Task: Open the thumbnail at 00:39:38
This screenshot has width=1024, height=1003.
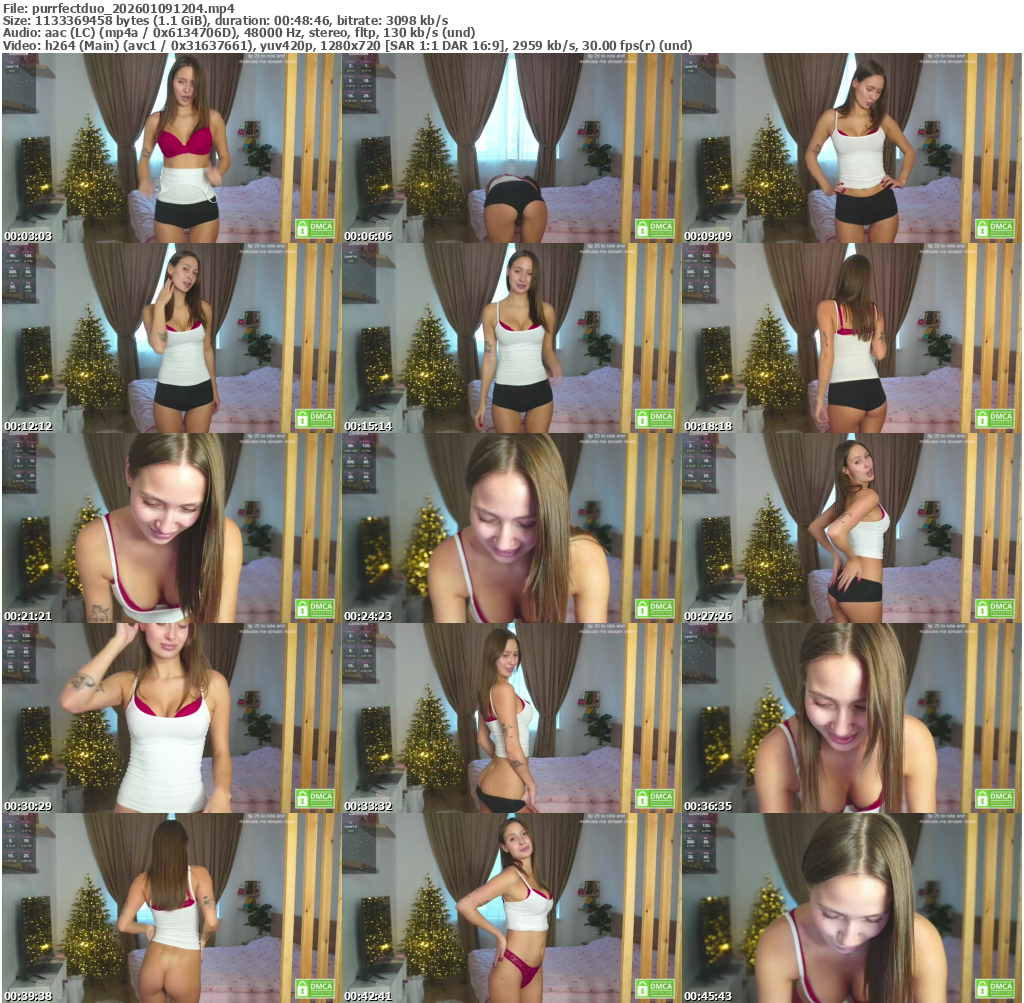Action: point(171,908)
